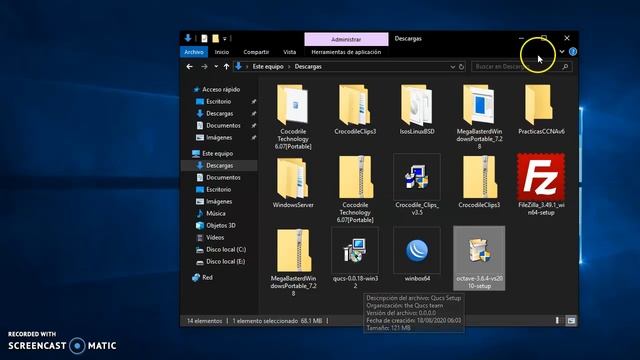Click the Administrar contextual tab

(x=346, y=39)
